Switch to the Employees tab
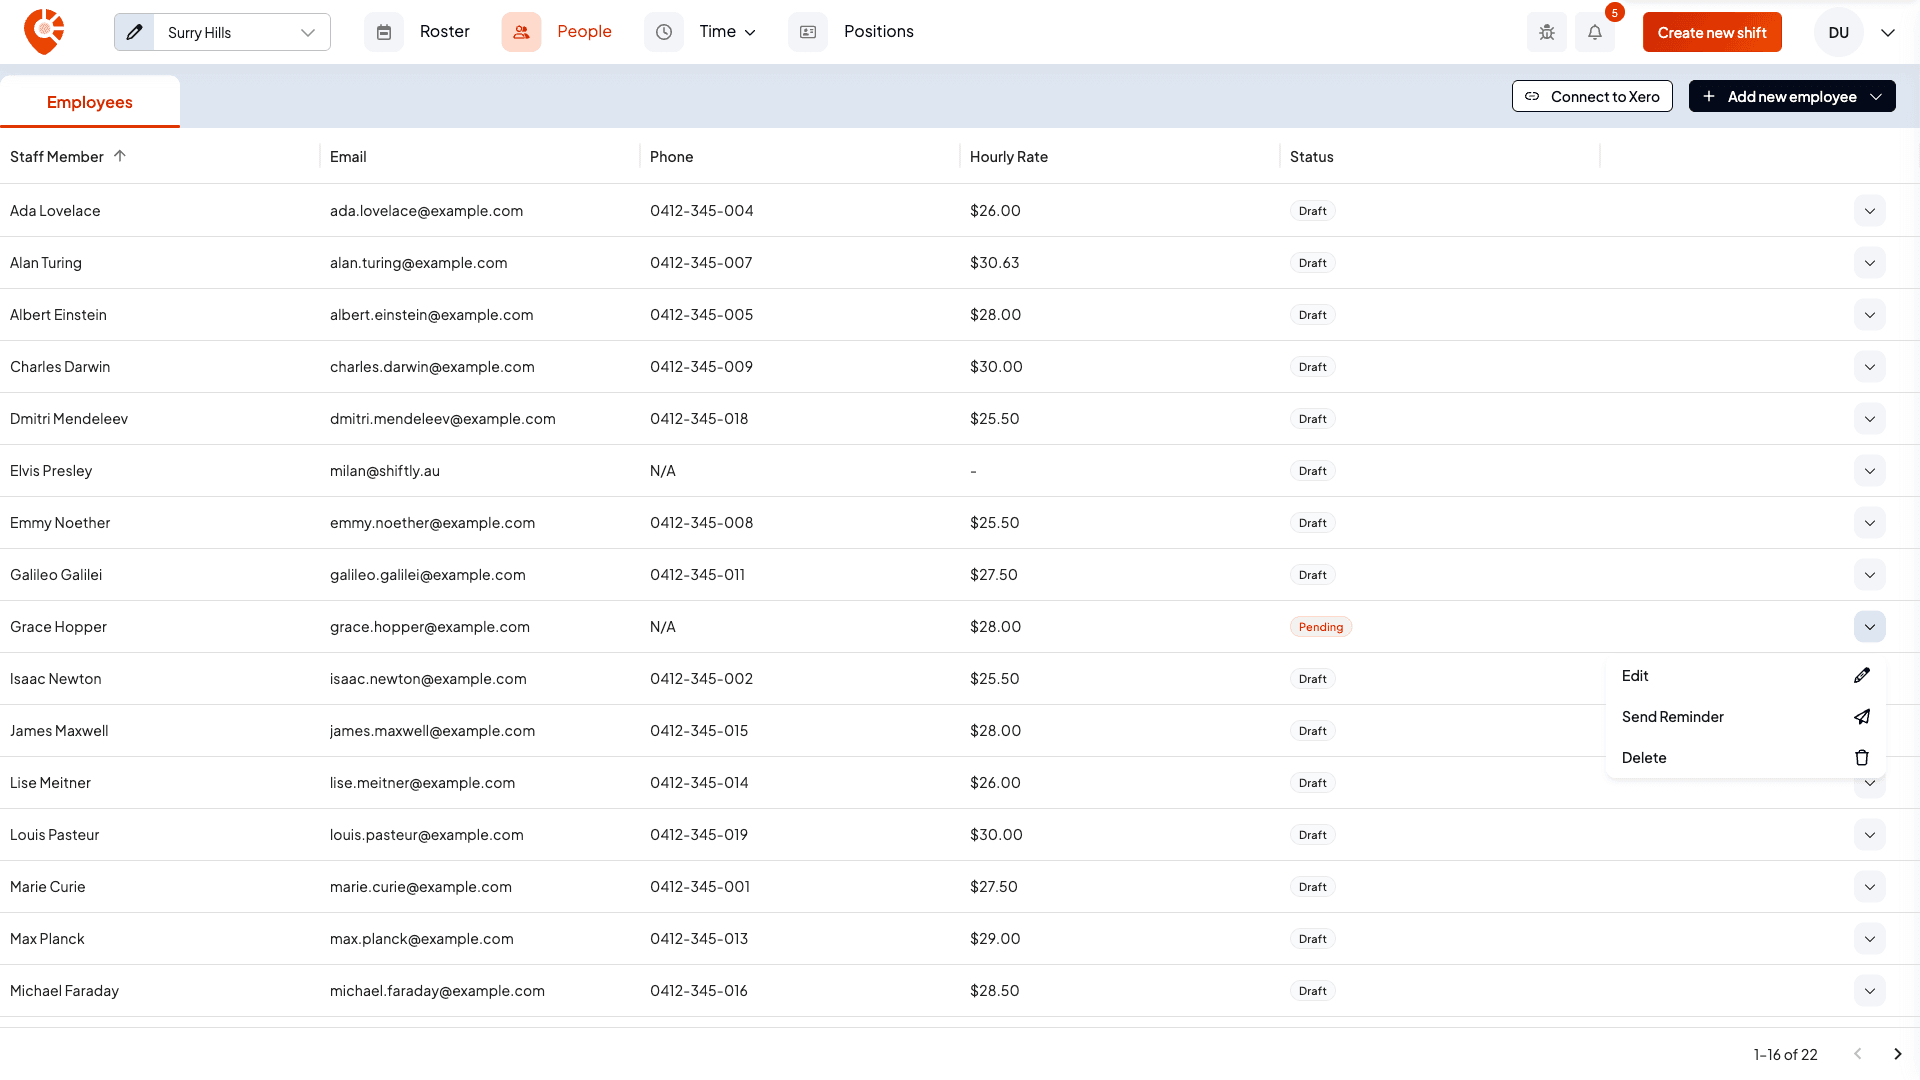The width and height of the screenshot is (1920, 1080). 90,102
